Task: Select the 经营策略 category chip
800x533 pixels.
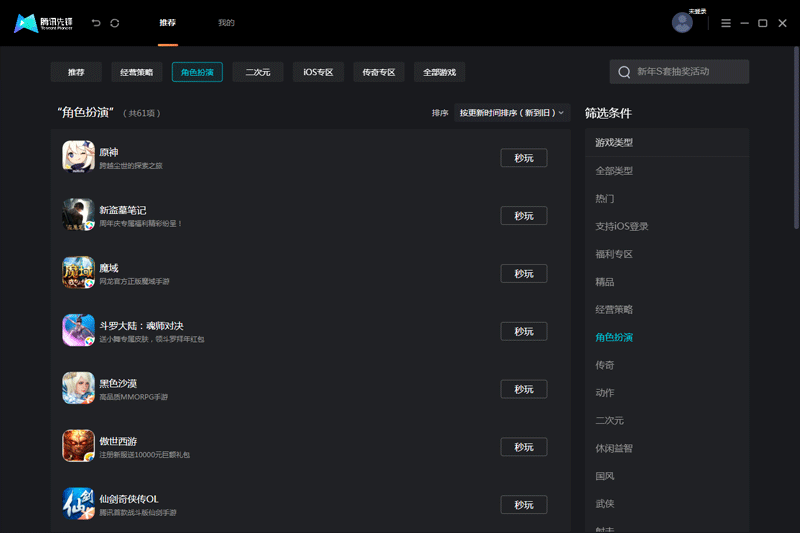Action: [137, 72]
